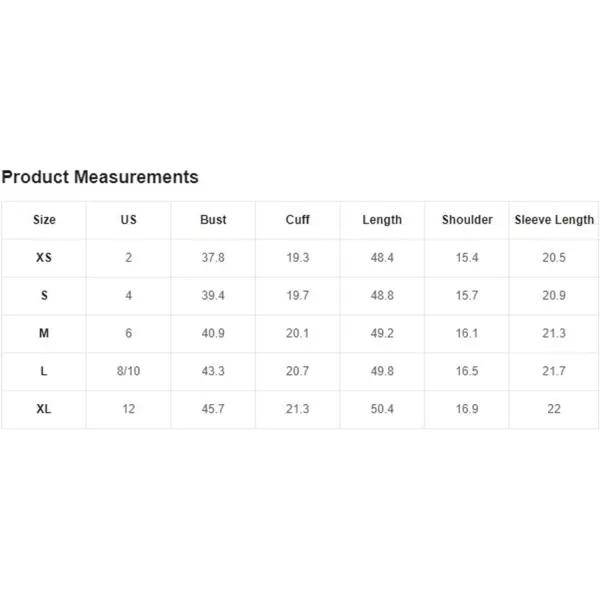Screen dimensions: 600x600
Task: Select the S size row label
Action: [44, 295]
